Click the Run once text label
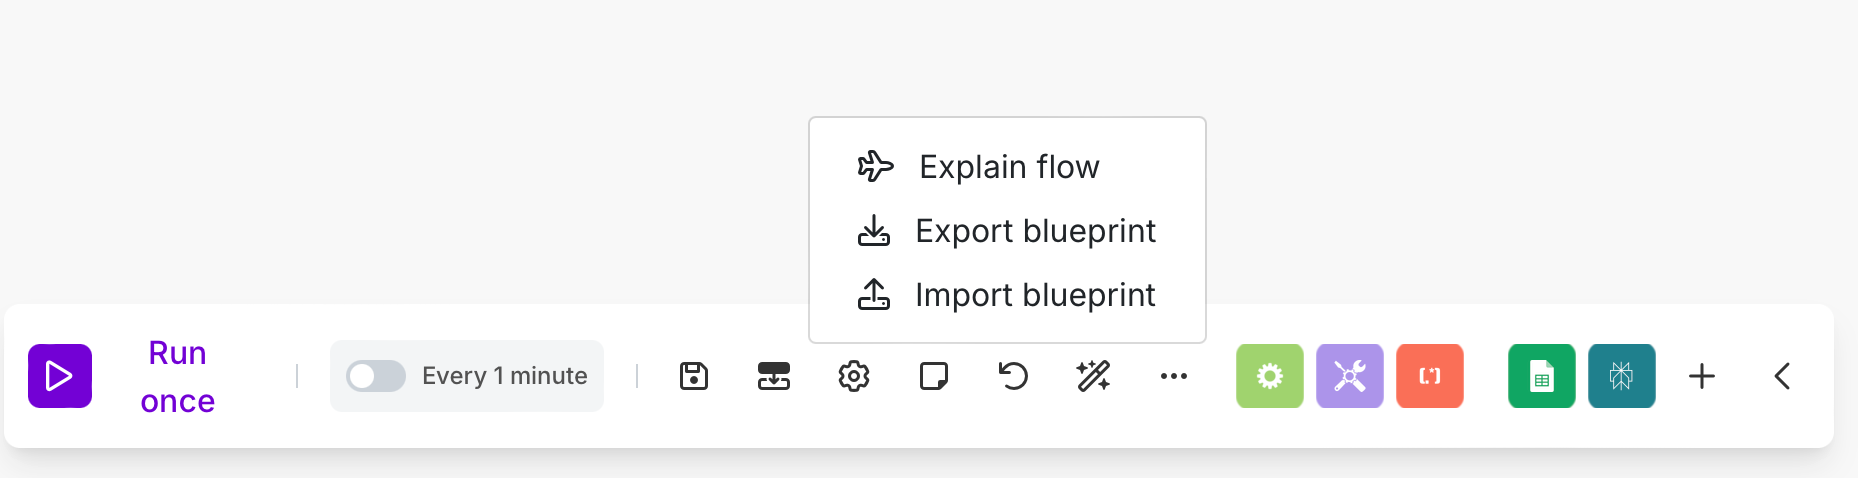 178,377
